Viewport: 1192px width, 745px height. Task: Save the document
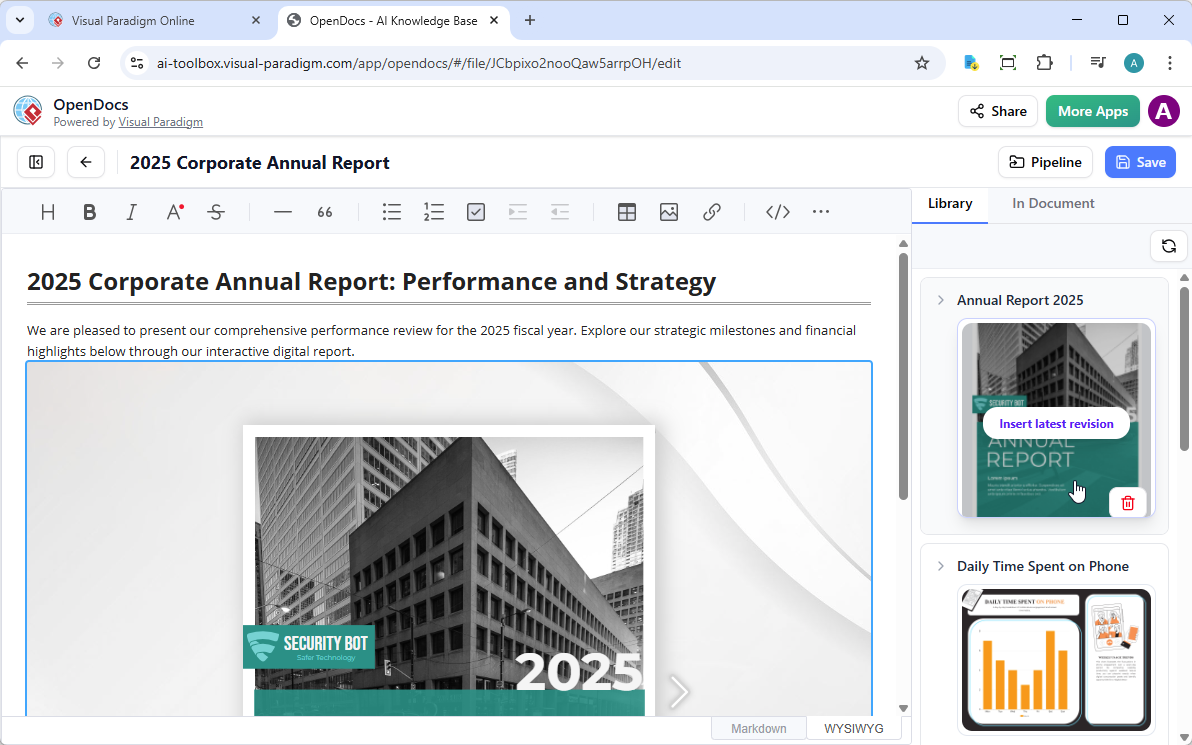[1139, 162]
